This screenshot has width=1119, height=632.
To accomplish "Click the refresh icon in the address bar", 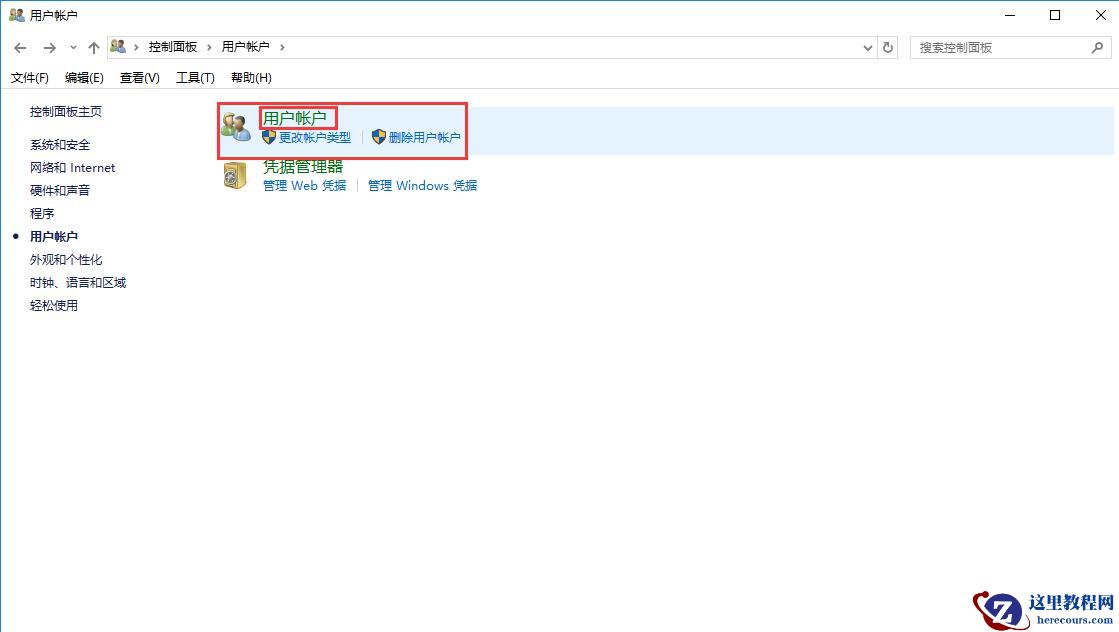I will point(888,46).
